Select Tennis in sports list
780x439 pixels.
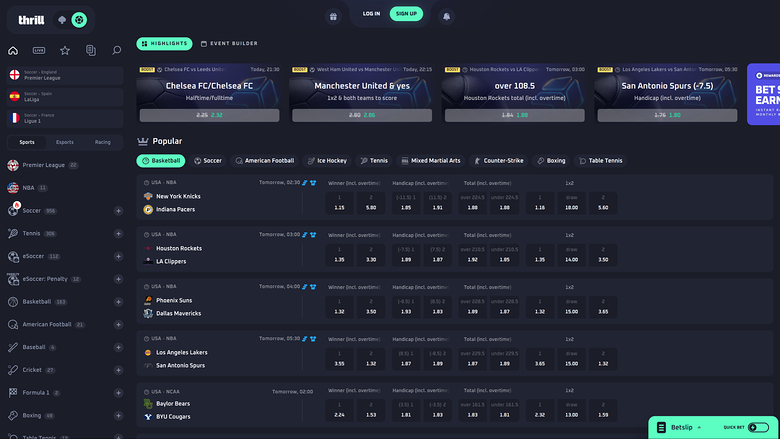coord(31,234)
